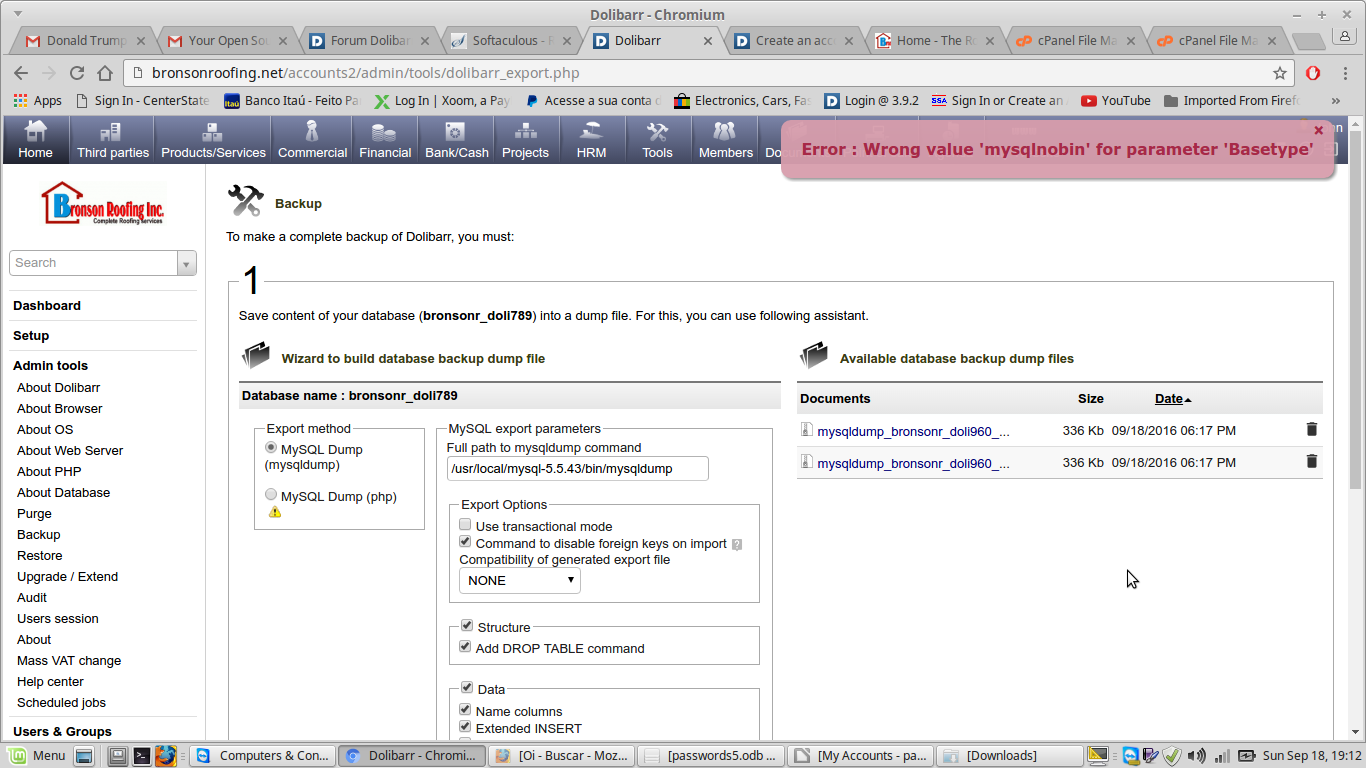Open the Restore link in Admin tools
This screenshot has height=768, width=1366.
pyautogui.click(x=40, y=556)
